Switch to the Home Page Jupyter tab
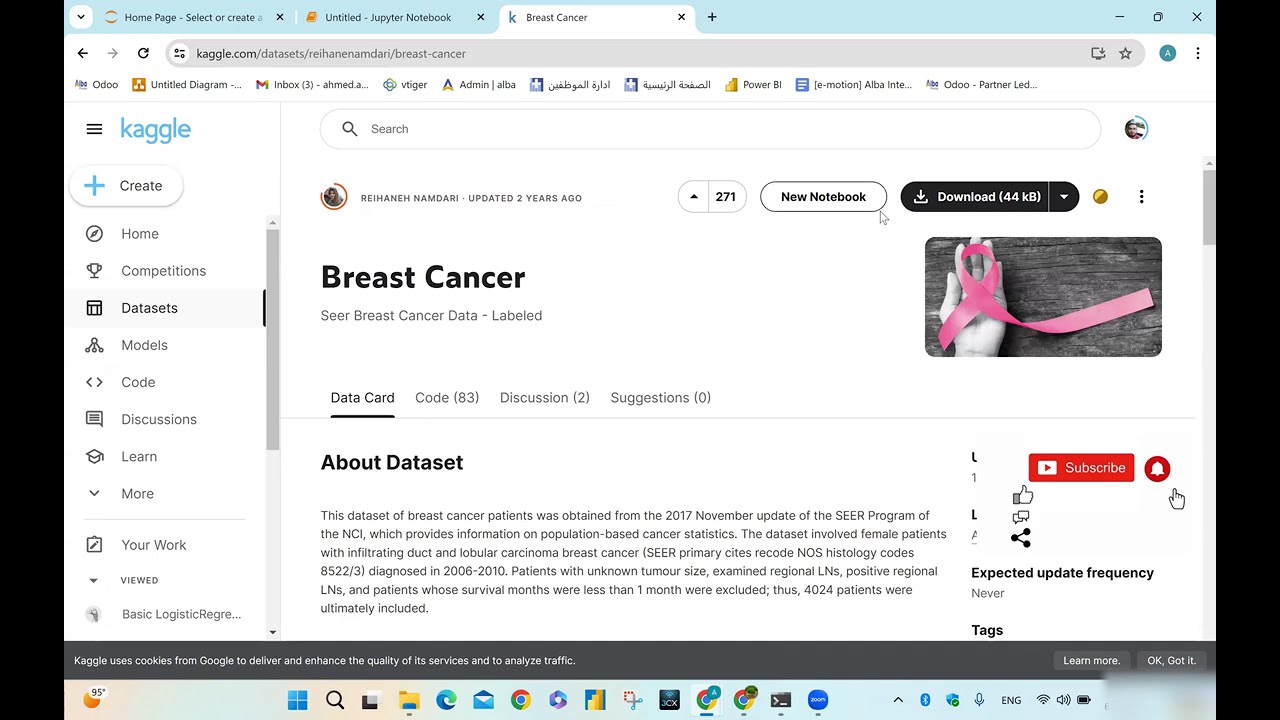 193,17
